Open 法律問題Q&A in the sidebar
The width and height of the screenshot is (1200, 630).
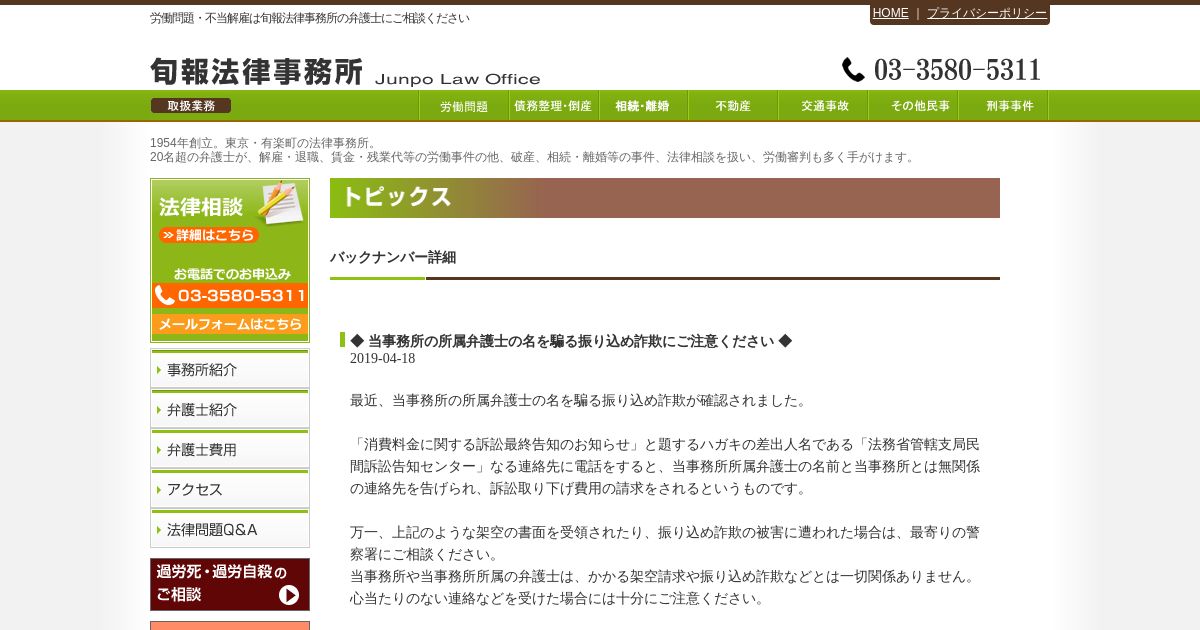point(230,529)
